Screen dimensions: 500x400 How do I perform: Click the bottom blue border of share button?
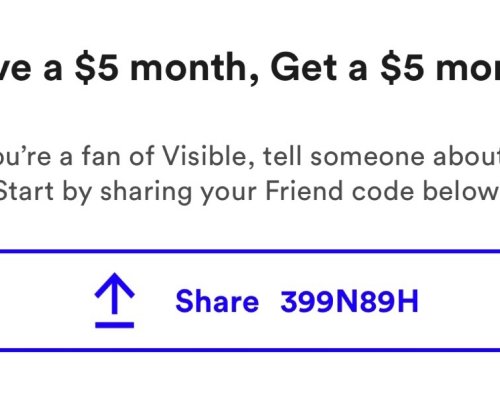click(x=250, y=350)
